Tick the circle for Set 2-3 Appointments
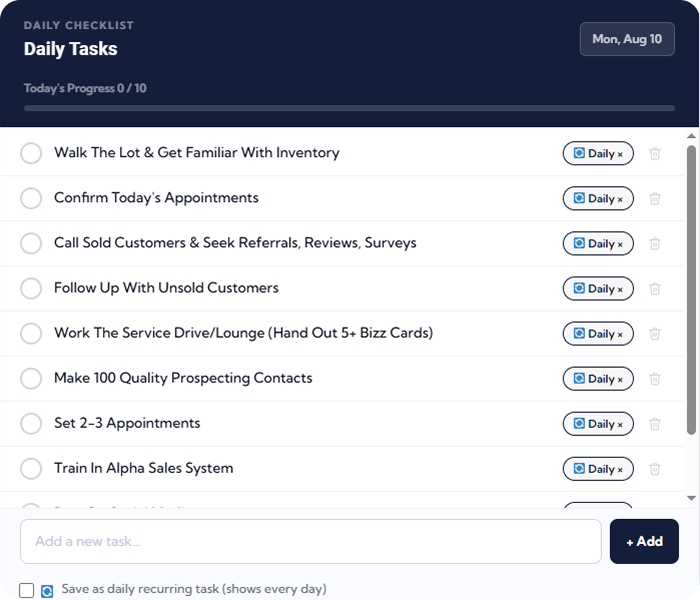 click(31, 424)
